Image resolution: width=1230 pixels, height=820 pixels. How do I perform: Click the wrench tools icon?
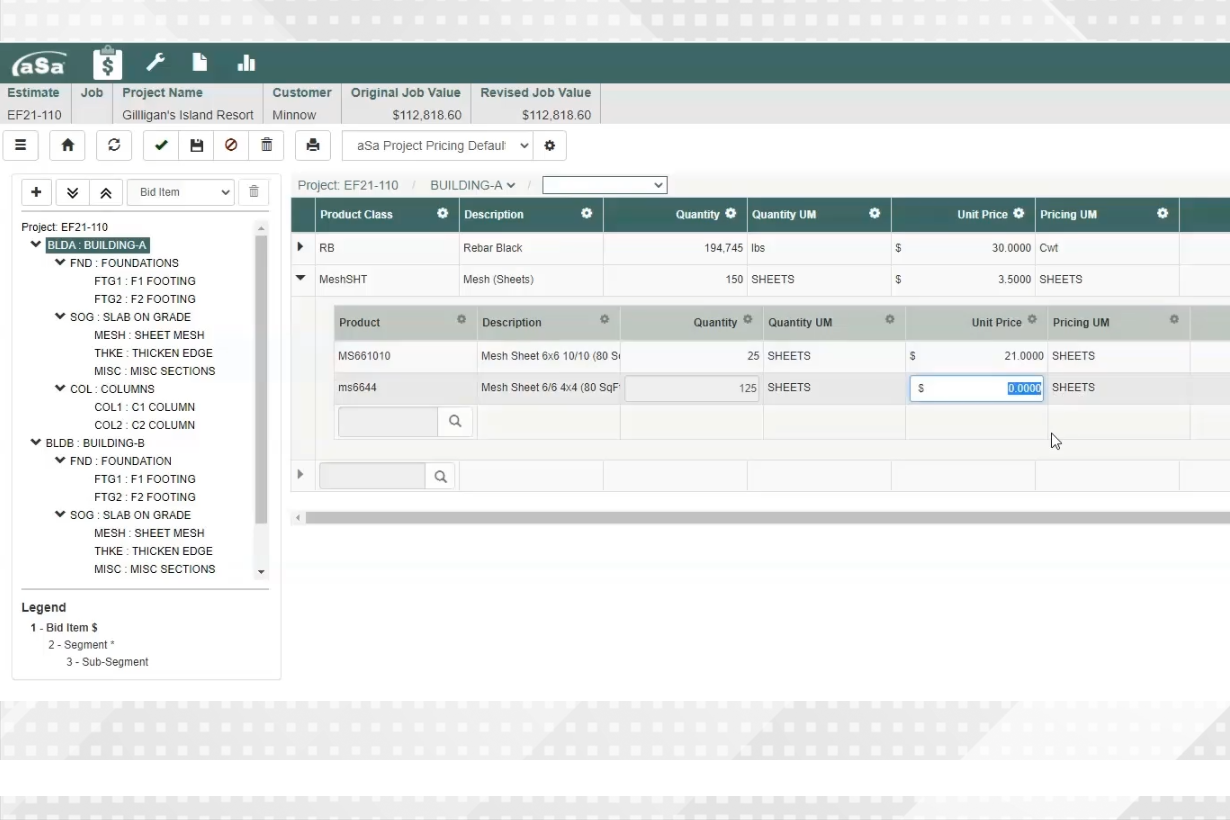click(x=155, y=63)
